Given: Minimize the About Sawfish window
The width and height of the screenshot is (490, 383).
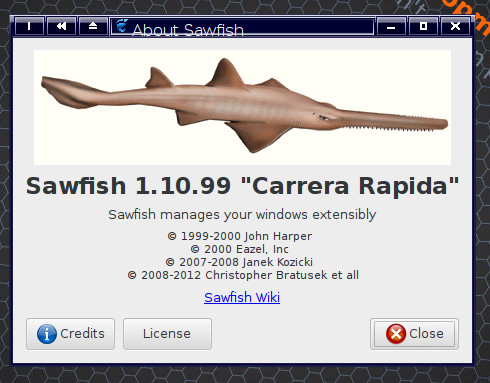Looking at the screenshot, I should [x=391, y=26].
